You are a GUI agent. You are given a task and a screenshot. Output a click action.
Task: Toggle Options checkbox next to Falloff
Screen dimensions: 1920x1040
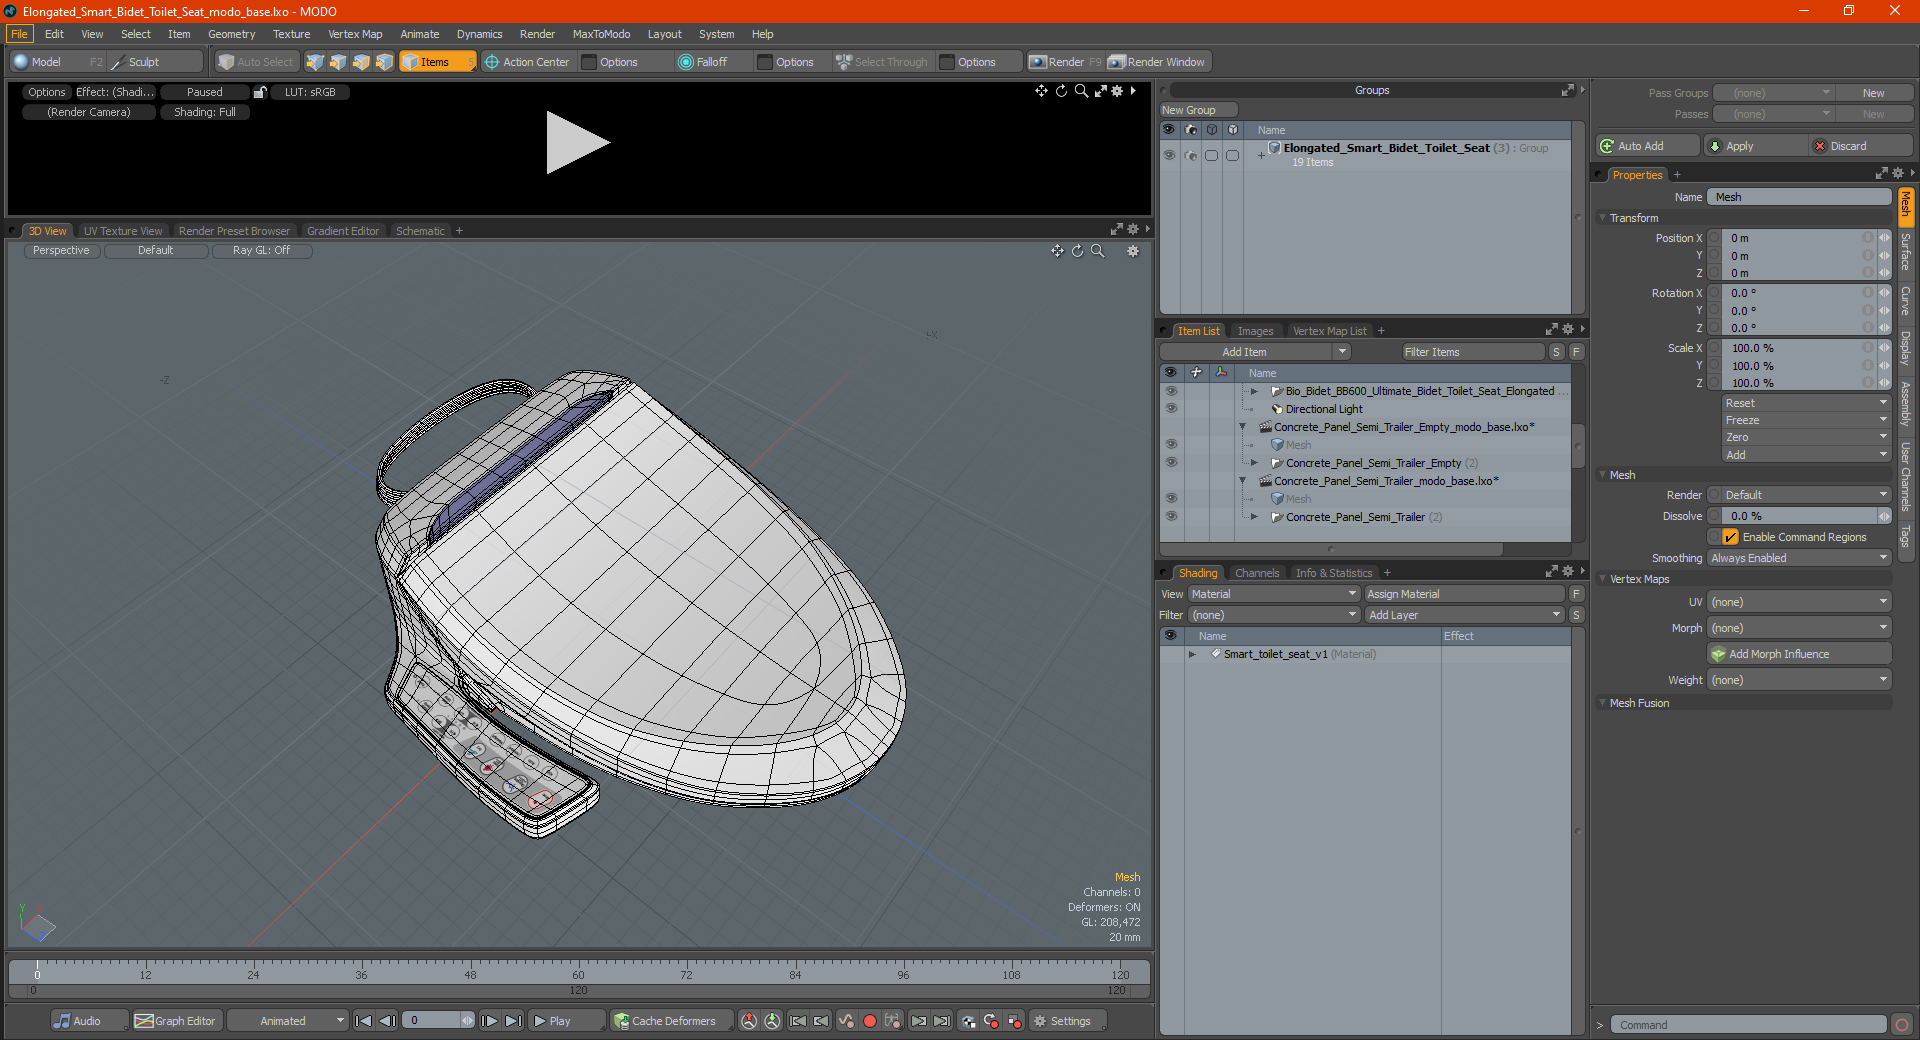765,62
